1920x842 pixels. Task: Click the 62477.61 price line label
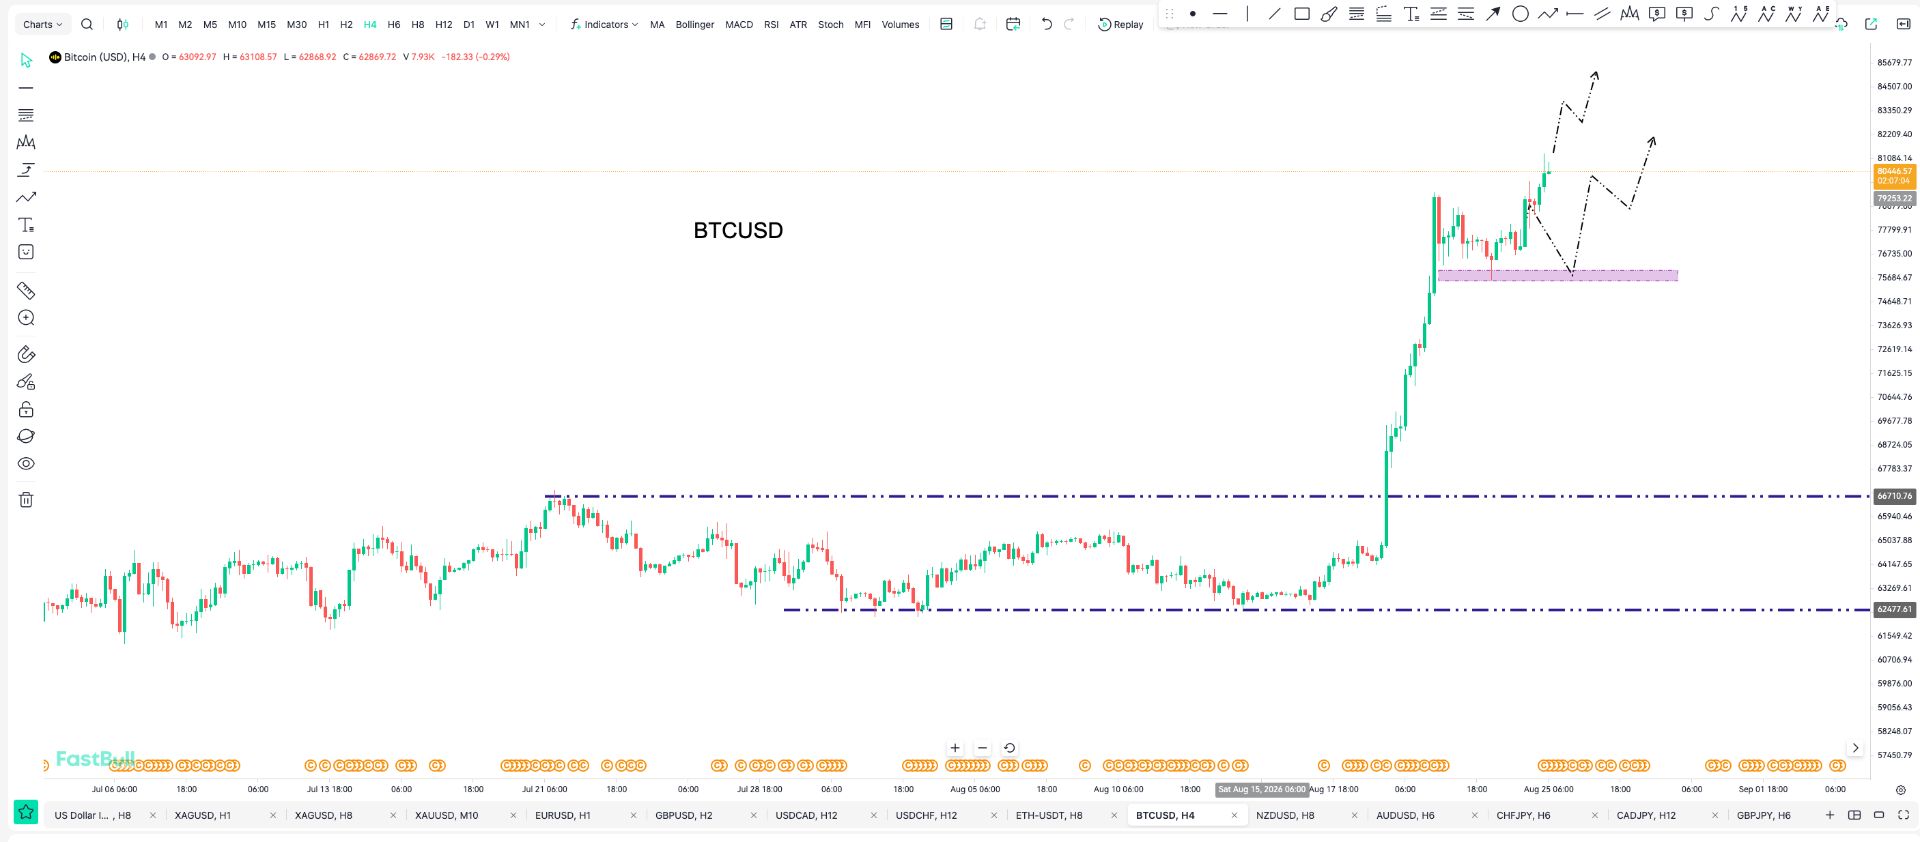pos(1894,609)
